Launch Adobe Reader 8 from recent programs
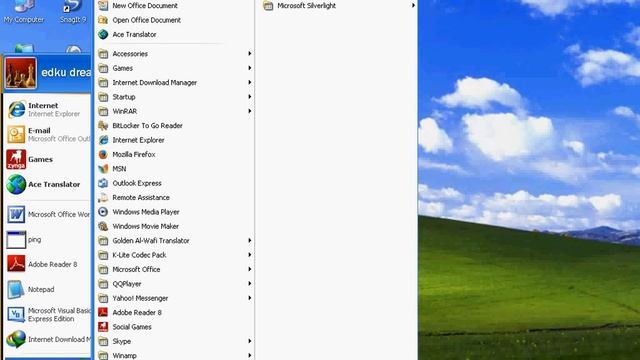Screen dimensions: 640x360 [16, 264]
